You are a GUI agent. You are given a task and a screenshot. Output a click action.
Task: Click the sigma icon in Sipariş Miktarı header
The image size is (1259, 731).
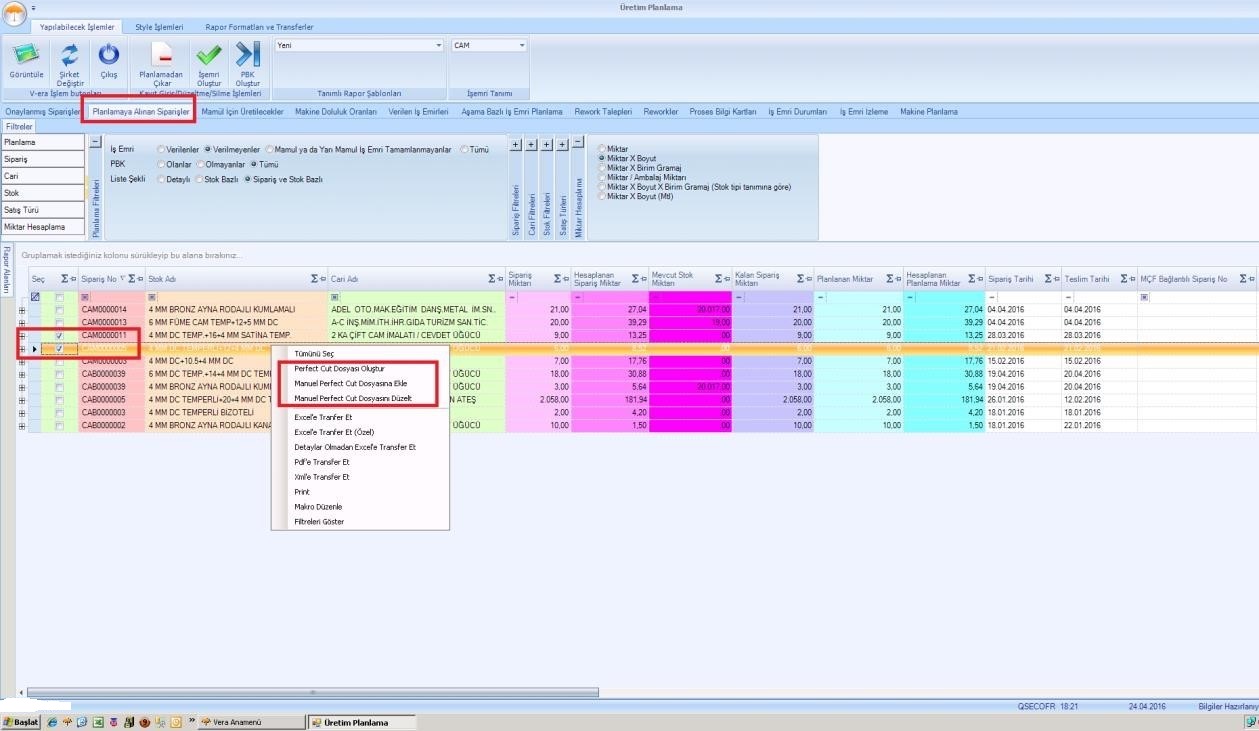click(558, 279)
